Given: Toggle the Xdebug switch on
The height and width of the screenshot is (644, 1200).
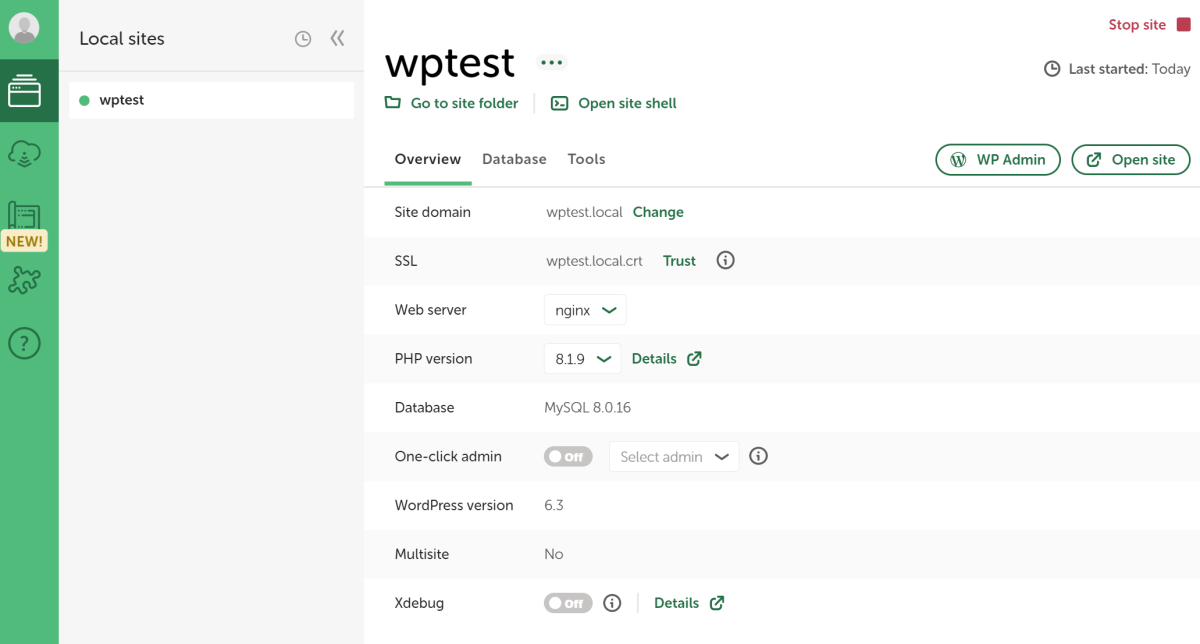Looking at the screenshot, I should click(x=568, y=603).
